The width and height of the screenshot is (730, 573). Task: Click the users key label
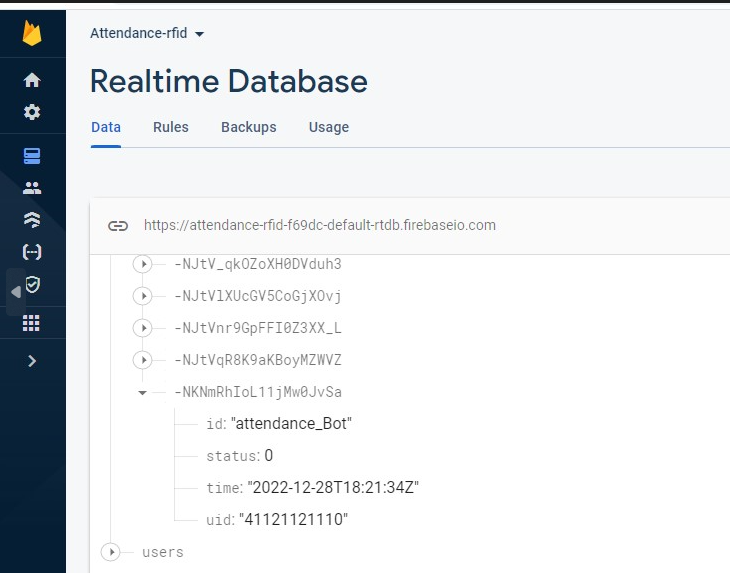coord(163,552)
